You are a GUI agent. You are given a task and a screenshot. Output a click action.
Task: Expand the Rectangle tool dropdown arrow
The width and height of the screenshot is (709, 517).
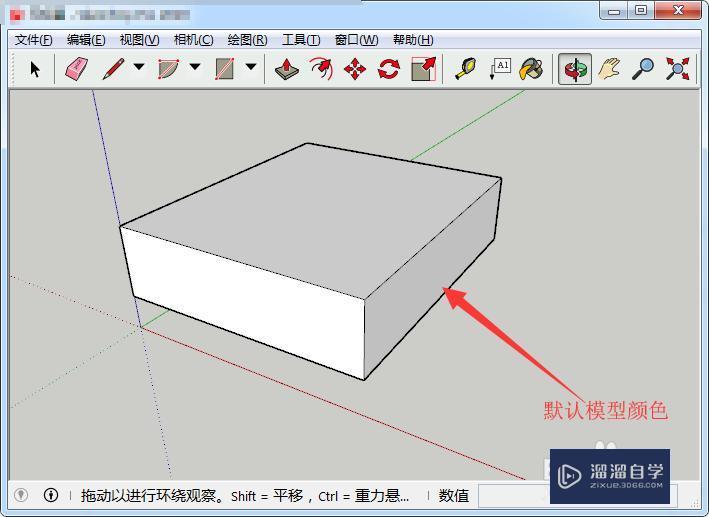point(251,67)
